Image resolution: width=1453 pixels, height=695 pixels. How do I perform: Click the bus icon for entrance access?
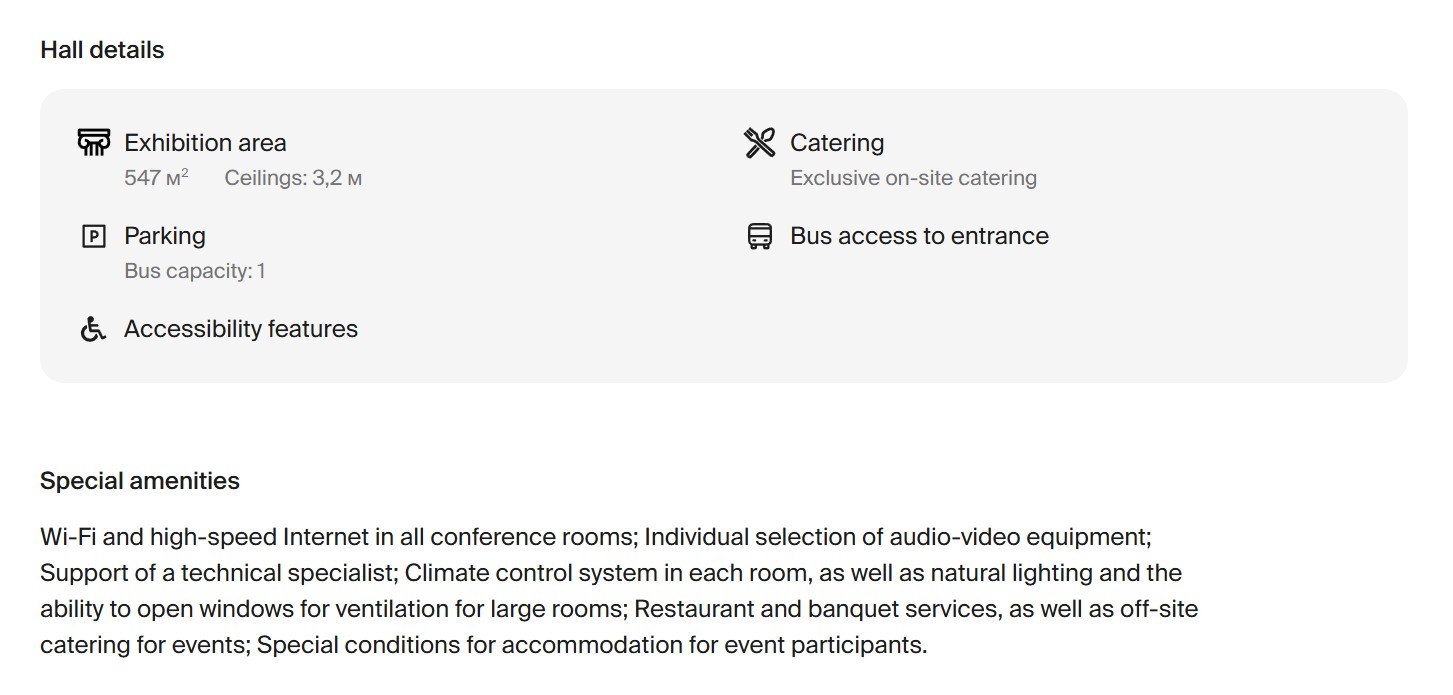coord(760,236)
